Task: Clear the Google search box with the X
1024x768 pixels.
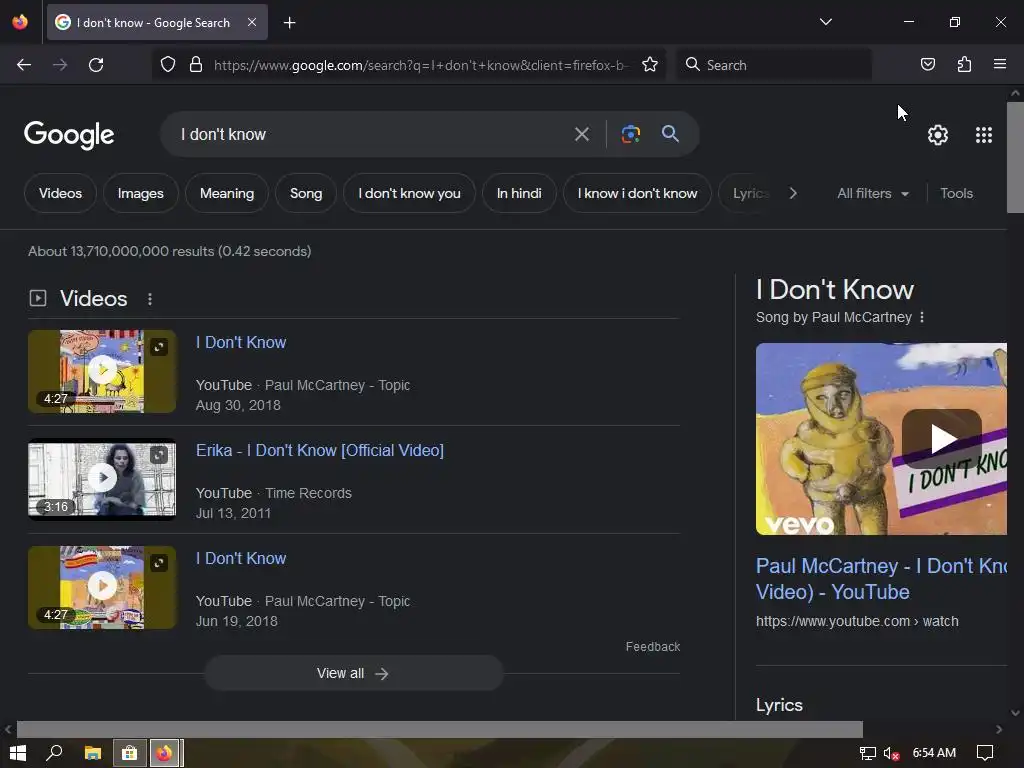Action: [x=581, y=135]
